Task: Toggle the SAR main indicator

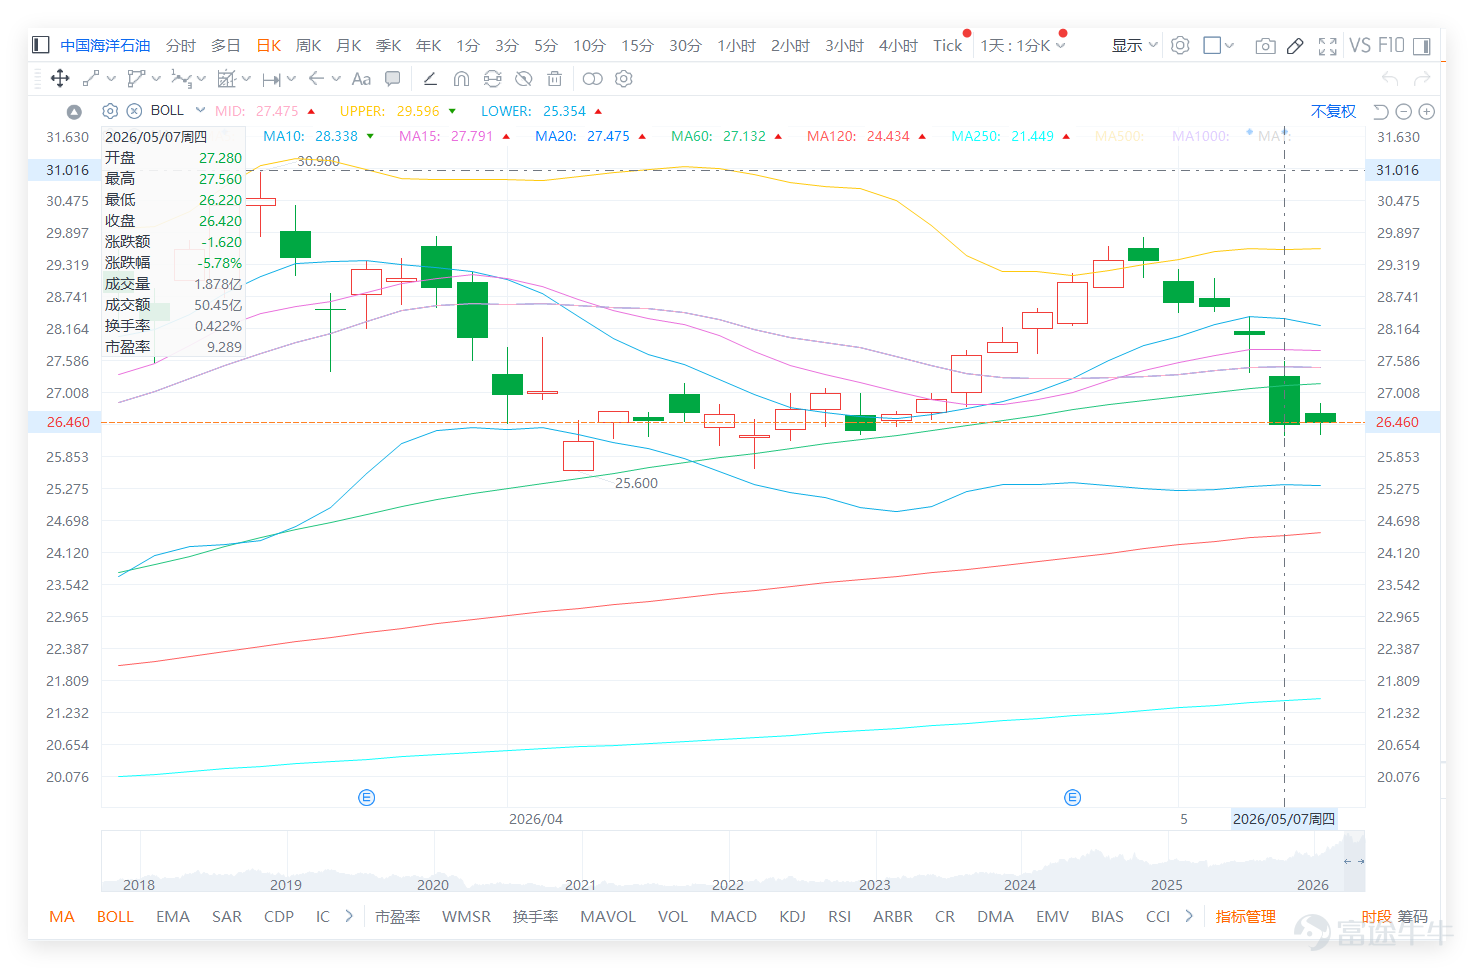Action: 227,917
